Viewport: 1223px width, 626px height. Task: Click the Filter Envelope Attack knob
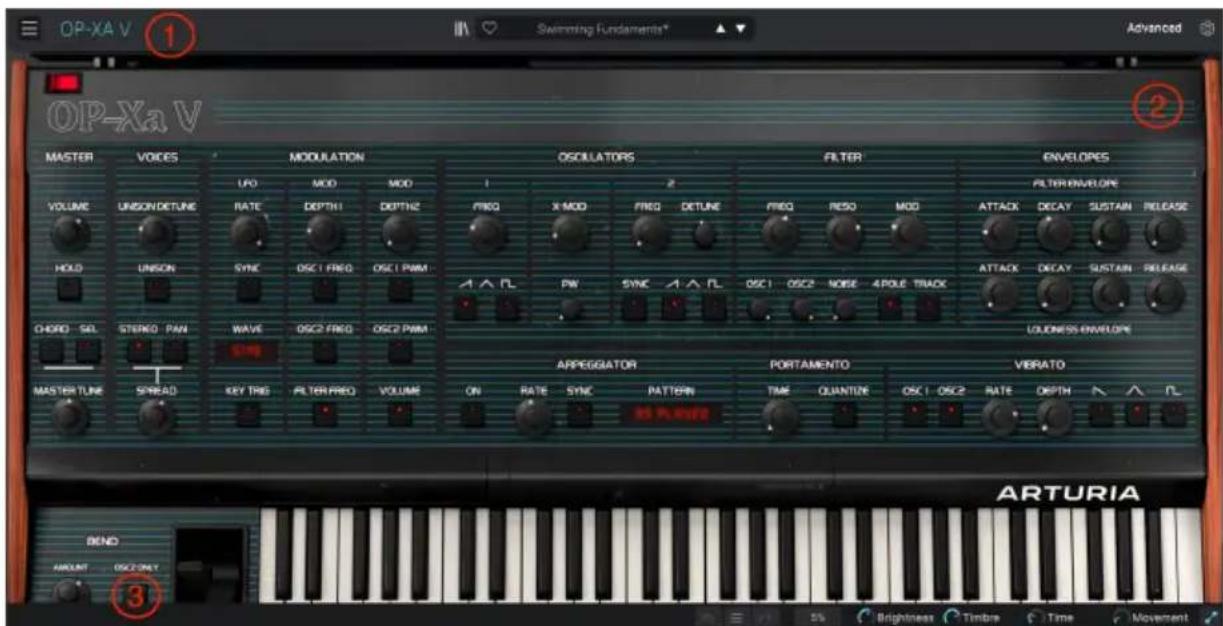pyautogui.click(x=999, y=233)
